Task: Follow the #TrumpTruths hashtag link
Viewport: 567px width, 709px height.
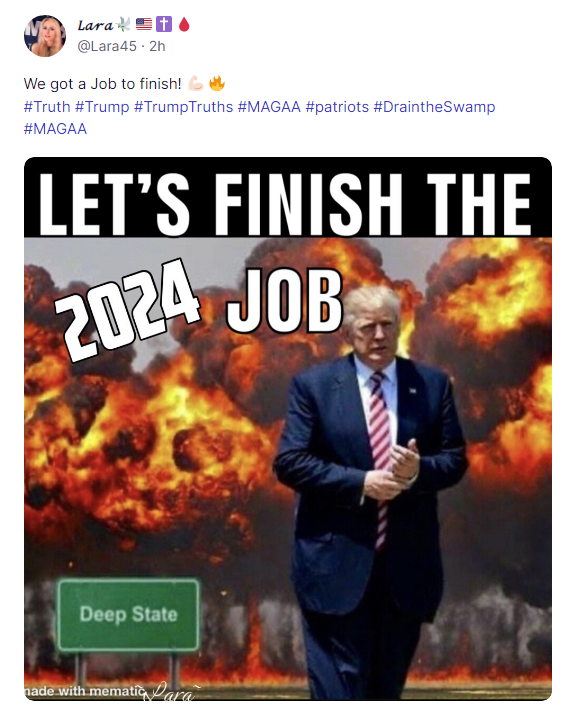Action: coord(183,107)
